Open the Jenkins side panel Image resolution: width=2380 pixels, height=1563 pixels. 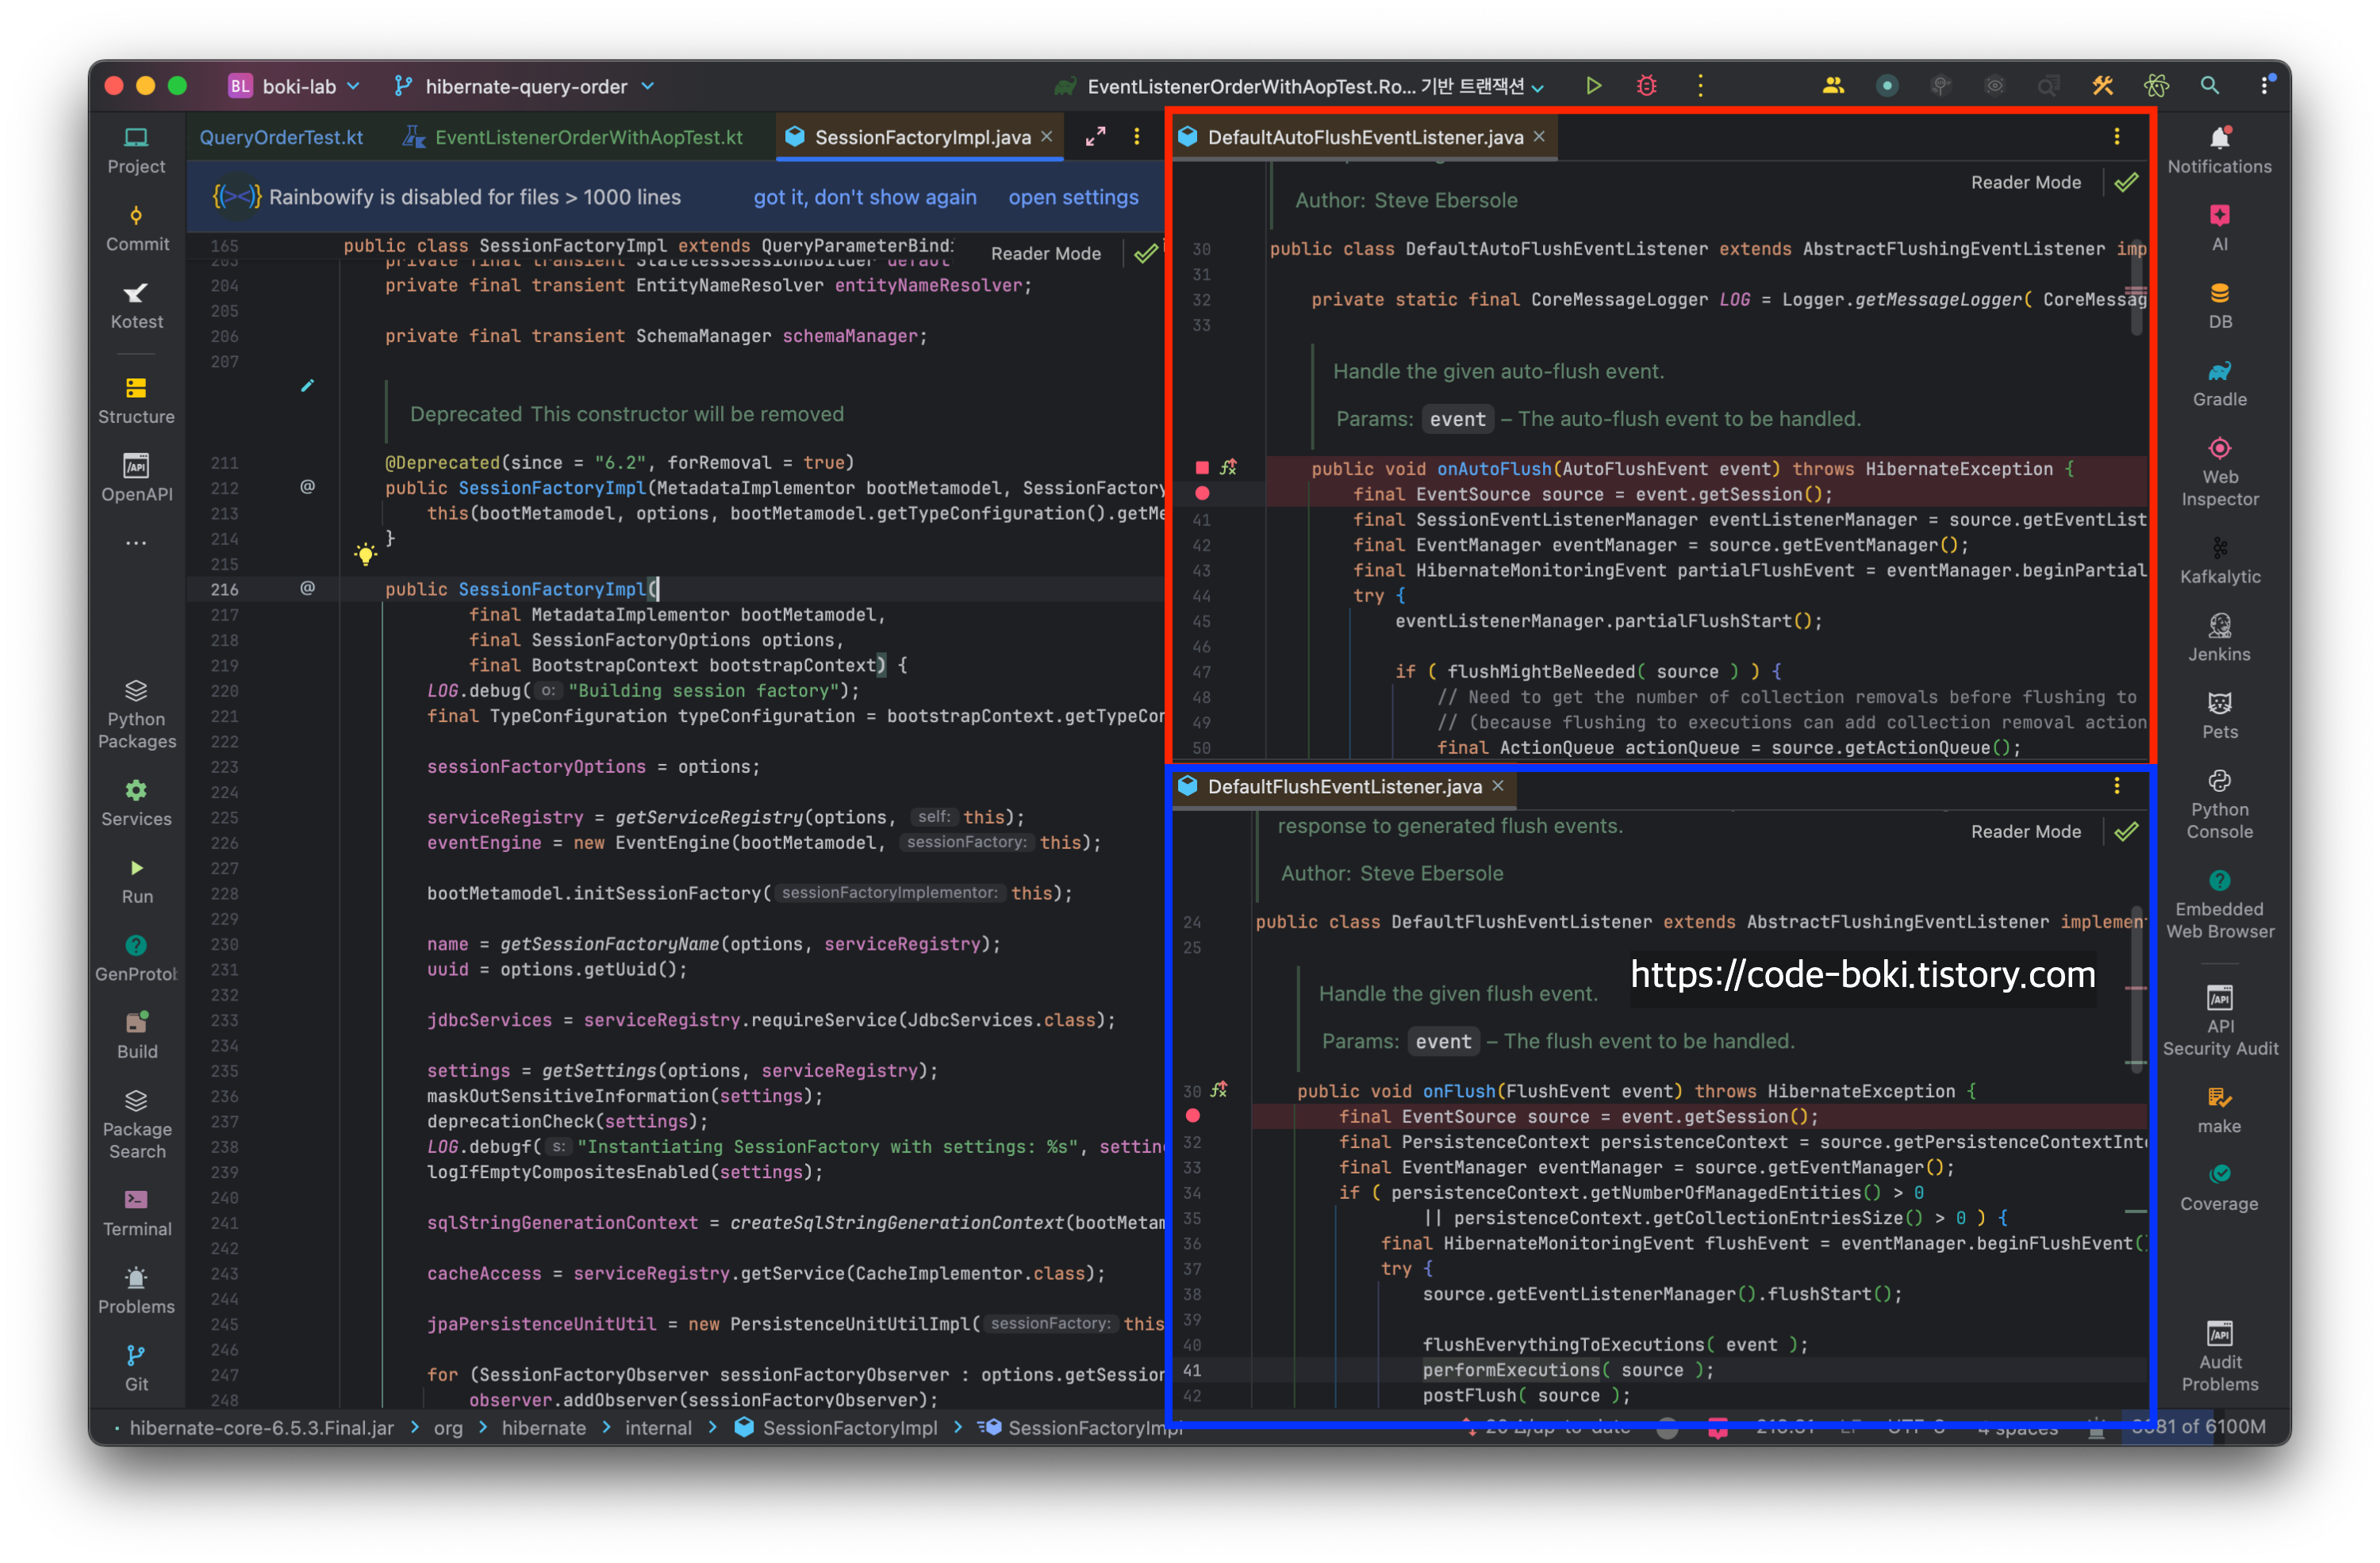[2219, 638]
